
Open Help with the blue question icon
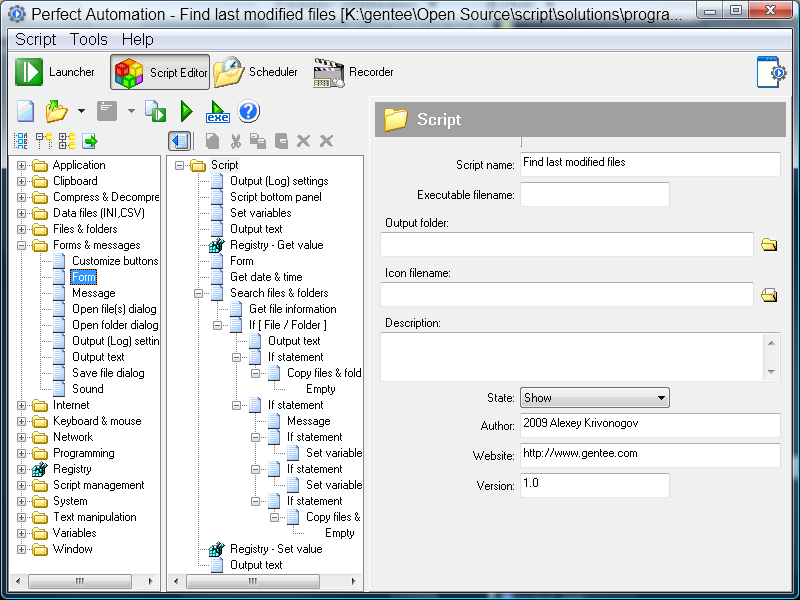tap(248, 111)
